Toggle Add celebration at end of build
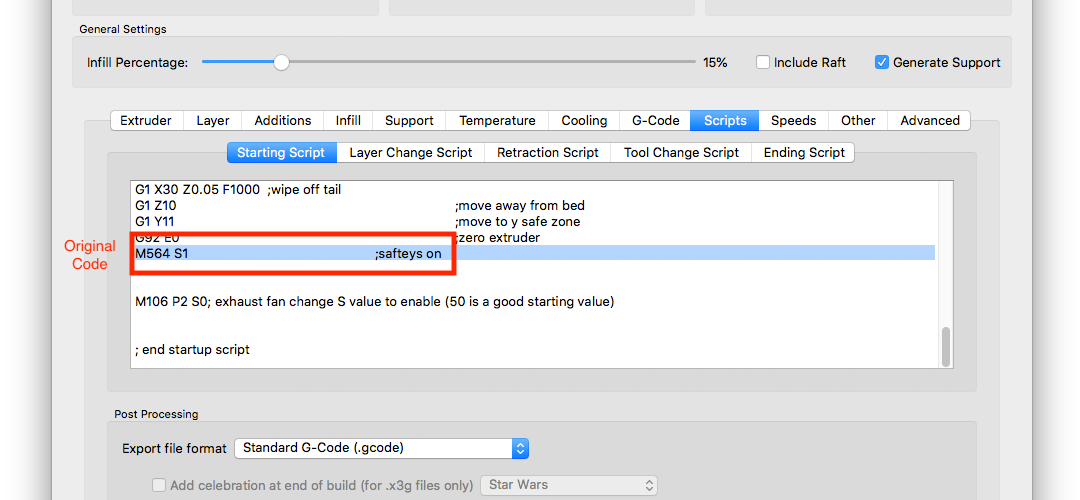 (159, 485)
